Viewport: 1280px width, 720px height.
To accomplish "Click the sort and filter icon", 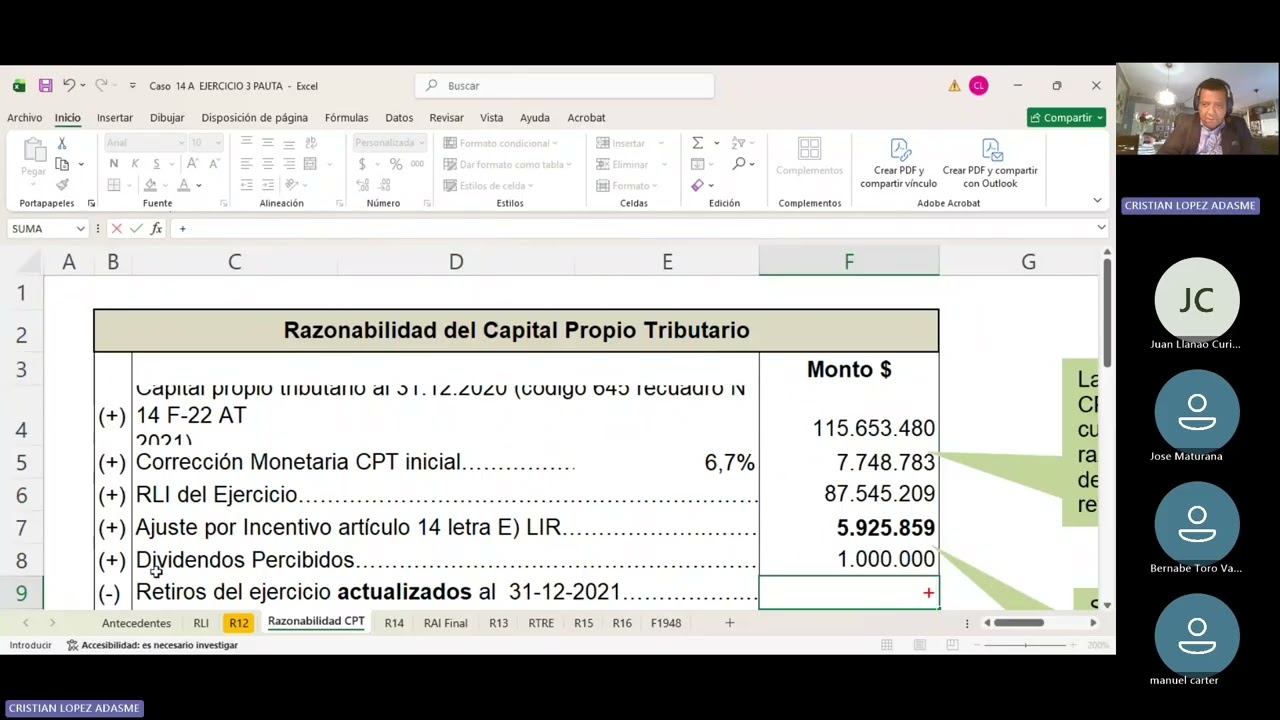I will tap(738, 143).
